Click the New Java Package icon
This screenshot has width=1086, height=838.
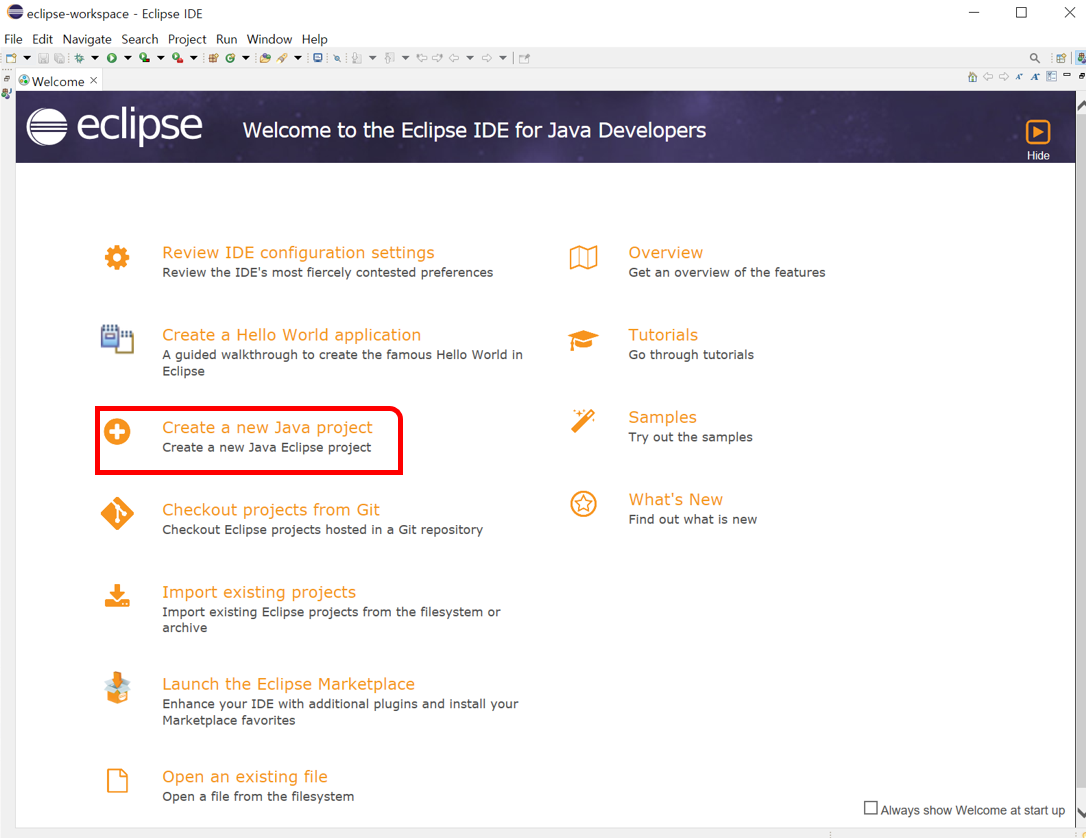(213, 58)
